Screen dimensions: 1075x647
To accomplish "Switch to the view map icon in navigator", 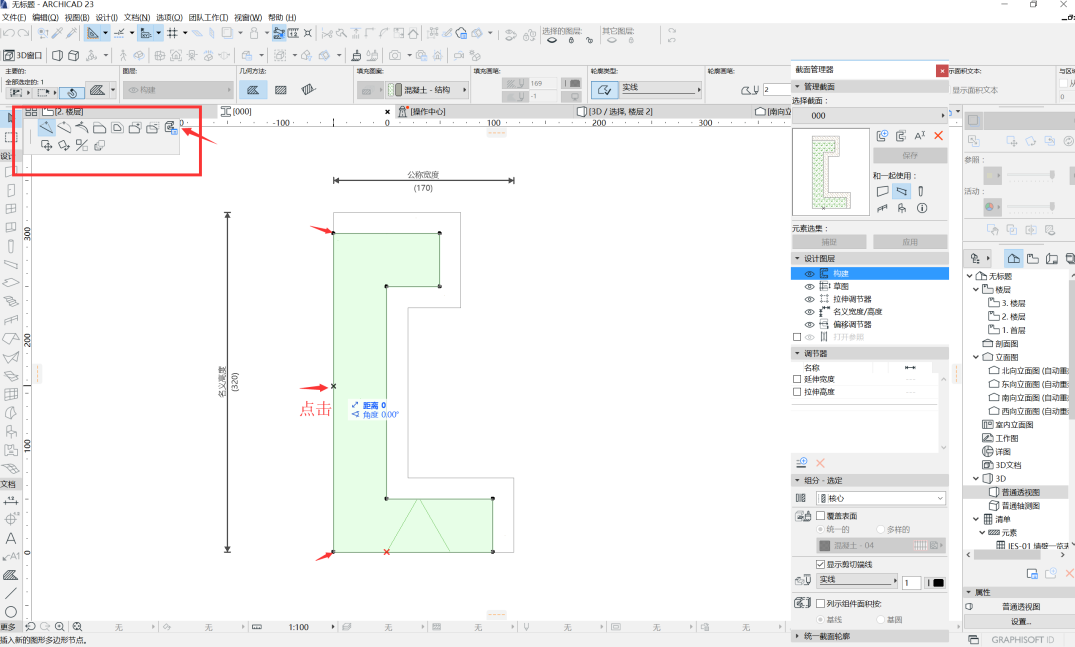I will pos(1032,258).
